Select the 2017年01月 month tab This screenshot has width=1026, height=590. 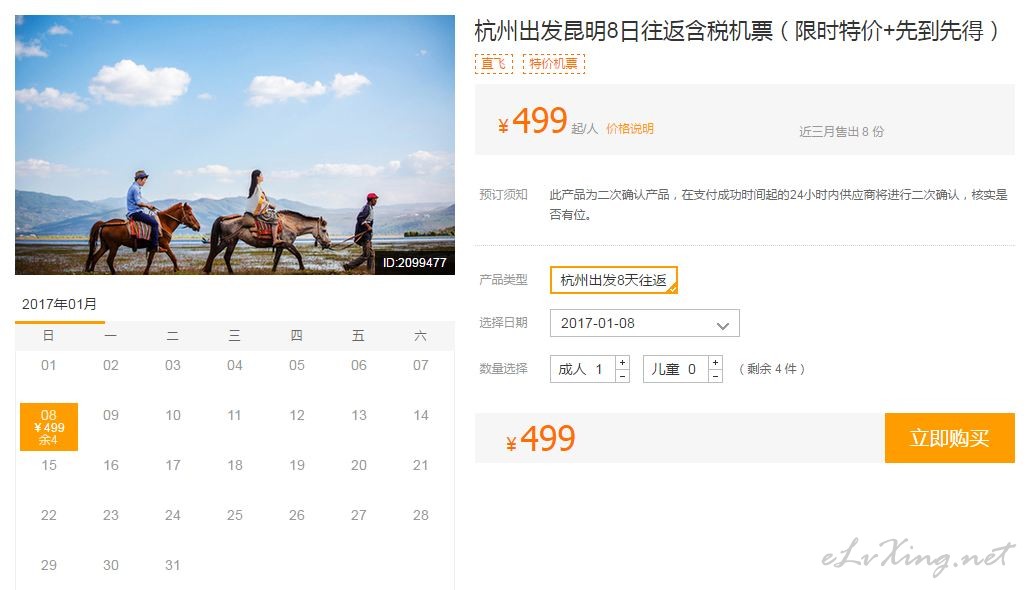[60, 304]
